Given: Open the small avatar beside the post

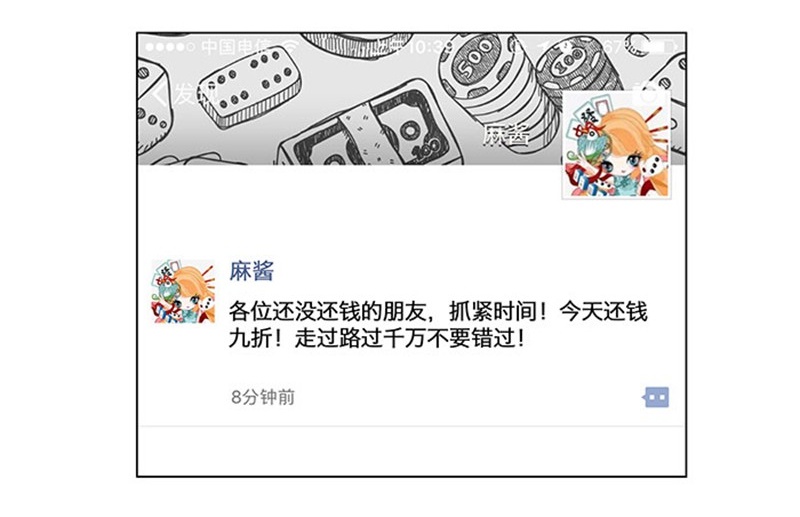Looking at the screenshot, I should click(x=184, y=291).
